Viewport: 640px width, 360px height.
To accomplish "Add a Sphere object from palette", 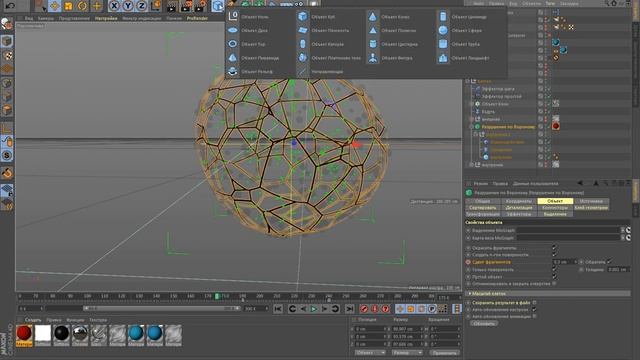I will (460, 30).
